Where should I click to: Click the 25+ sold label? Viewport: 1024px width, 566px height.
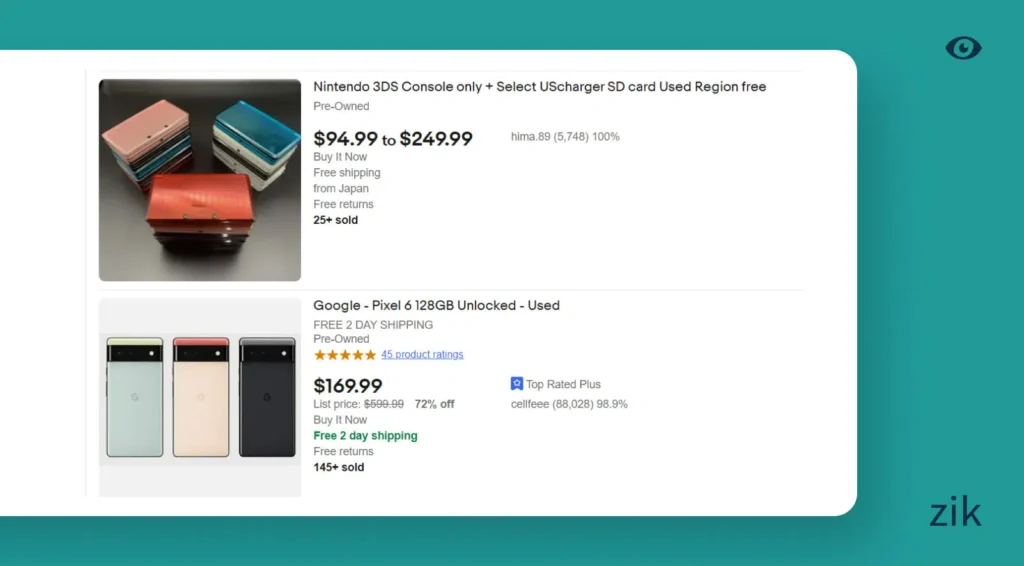click(335, 220)
